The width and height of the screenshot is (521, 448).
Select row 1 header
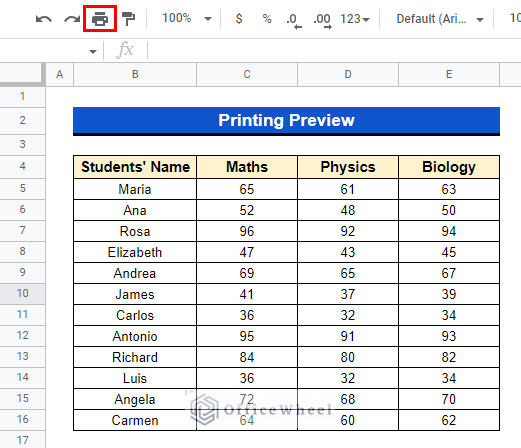[22, 97]
